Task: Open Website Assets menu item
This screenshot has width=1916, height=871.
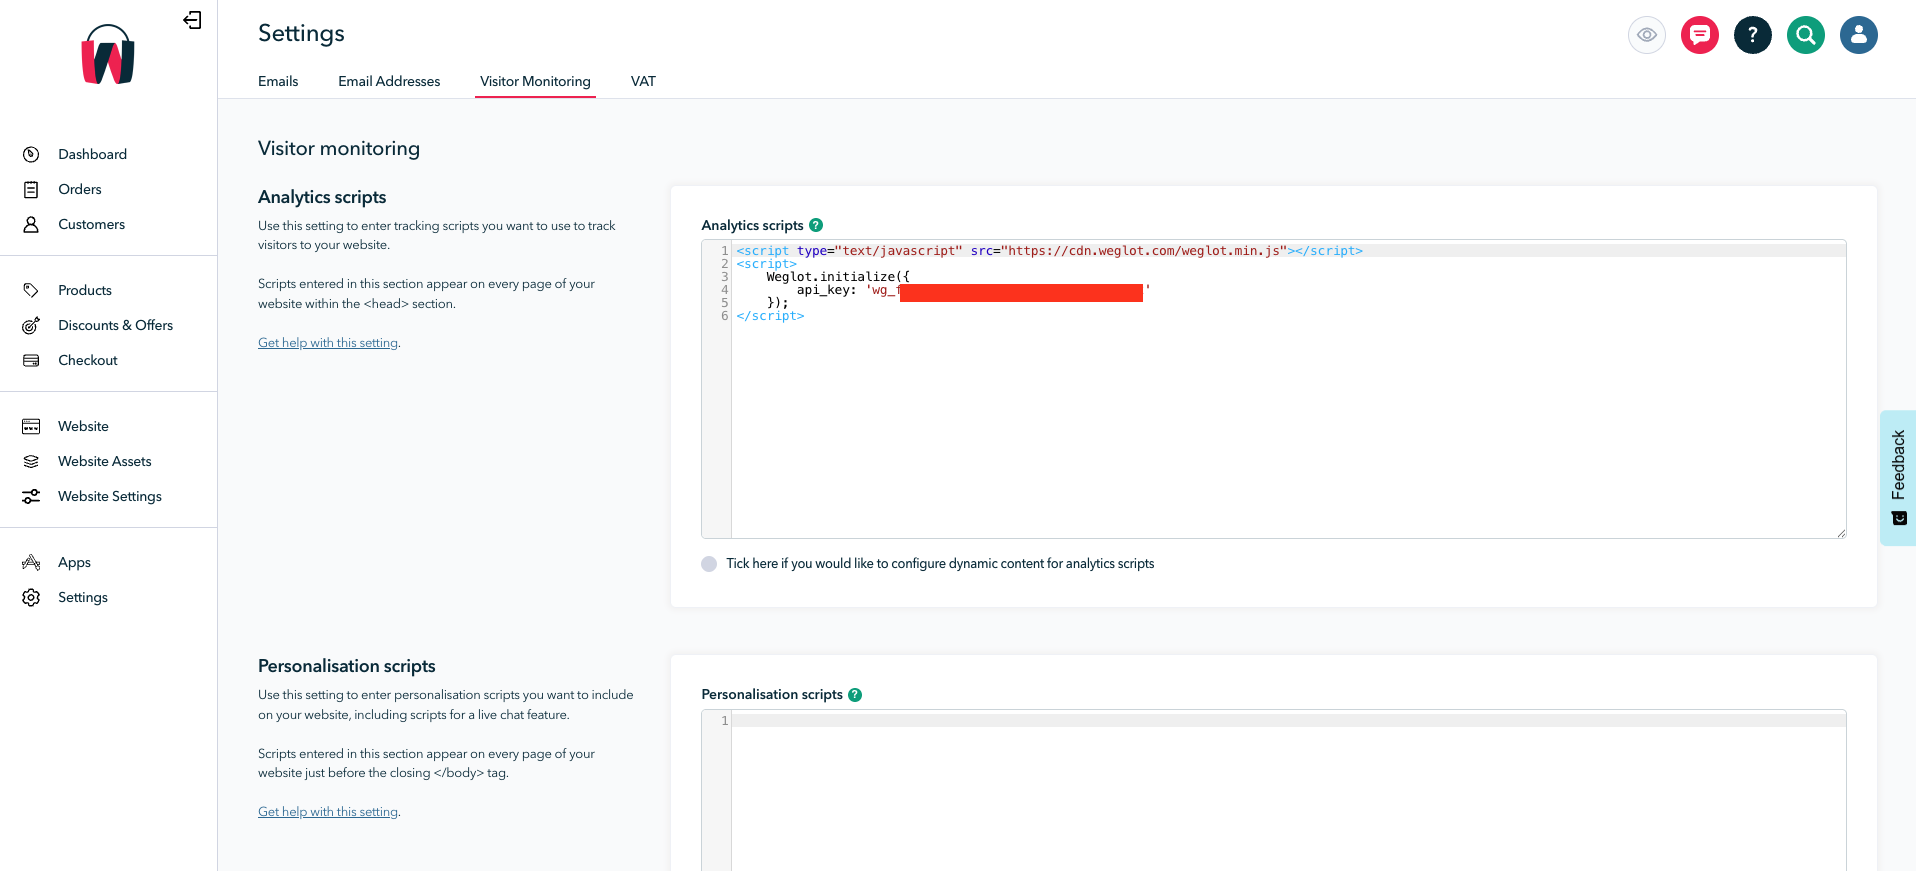Action: (105, 461)
